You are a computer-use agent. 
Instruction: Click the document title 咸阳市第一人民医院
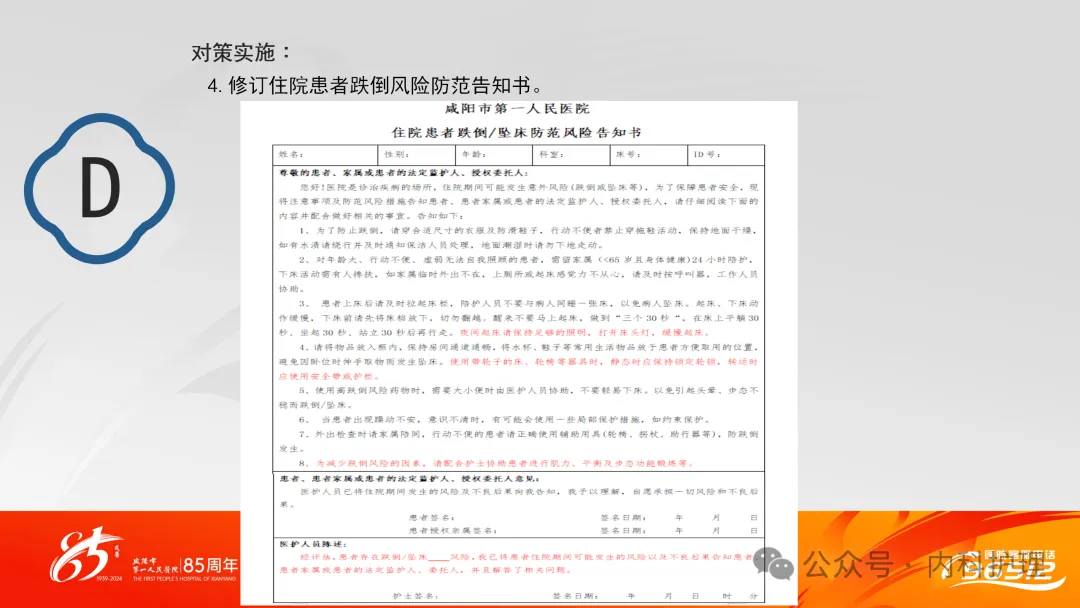[517, 109]
